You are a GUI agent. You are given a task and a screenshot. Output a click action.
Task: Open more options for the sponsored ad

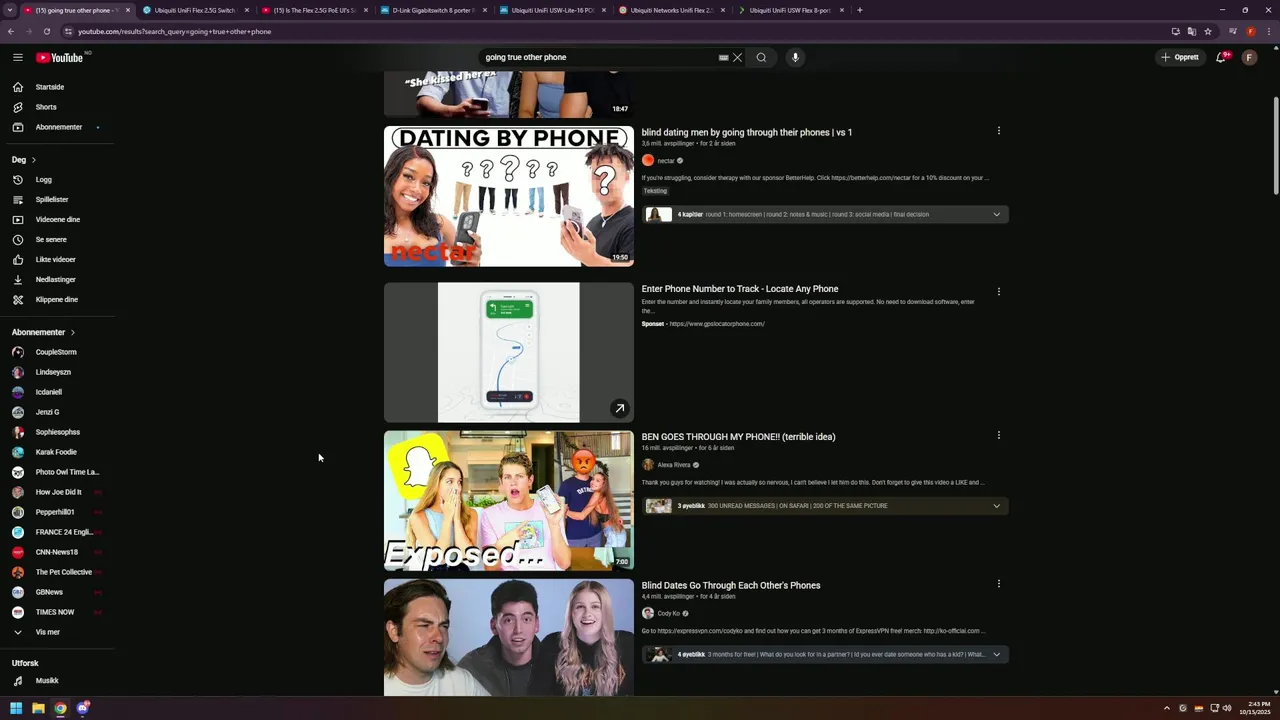tap(998, 292)
